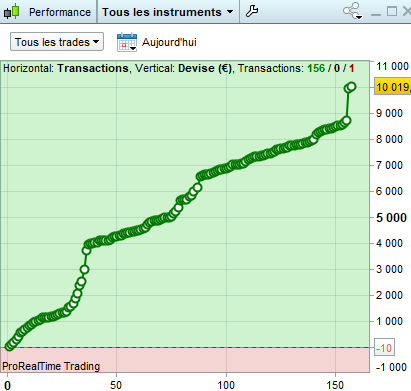Open 'Tous les instruments' dropdown
411x391 pixels.
pos(168,12)
